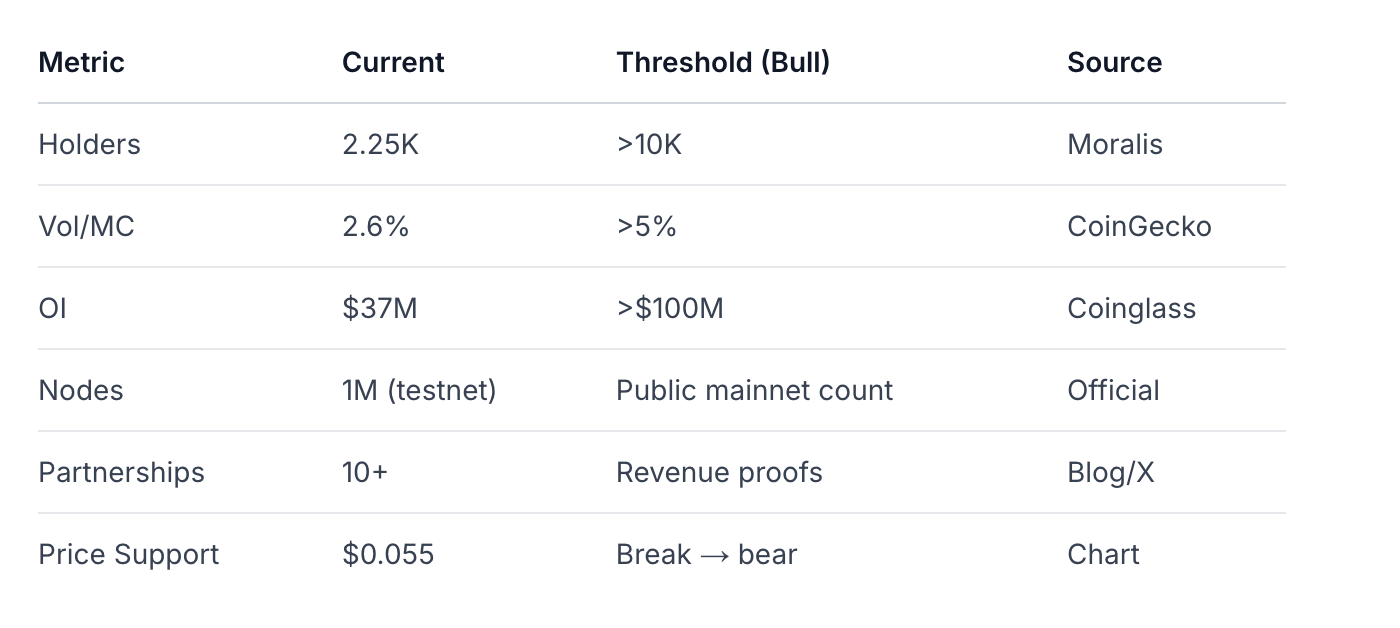This screenshot has height=628, width=1400.
Task: Click the Break → bear threshold cell
Action: click(x=706, y=554)
